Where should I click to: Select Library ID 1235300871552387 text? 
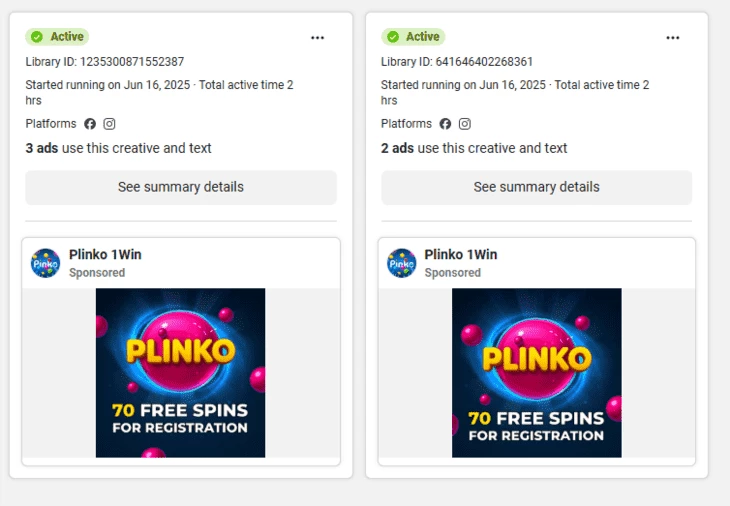[x=105, y=62]
